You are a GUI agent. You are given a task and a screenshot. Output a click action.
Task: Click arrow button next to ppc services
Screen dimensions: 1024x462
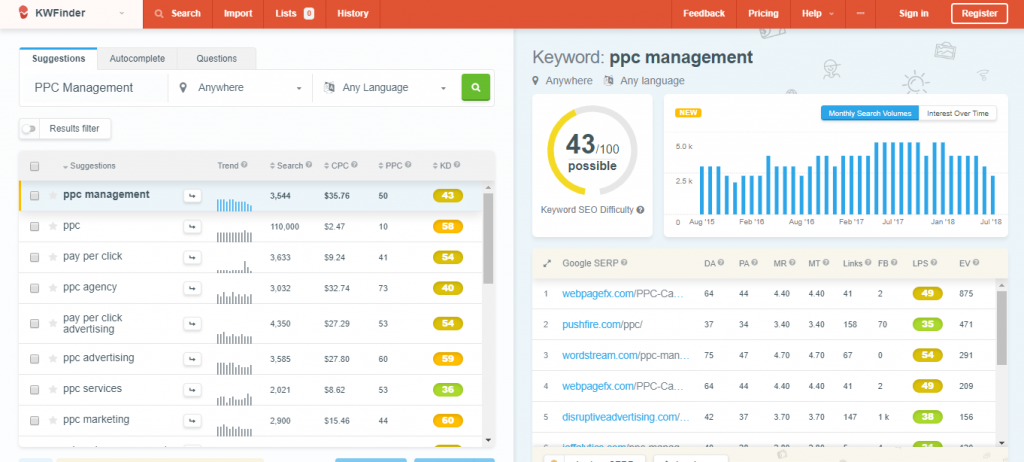(x=192, y=389)
